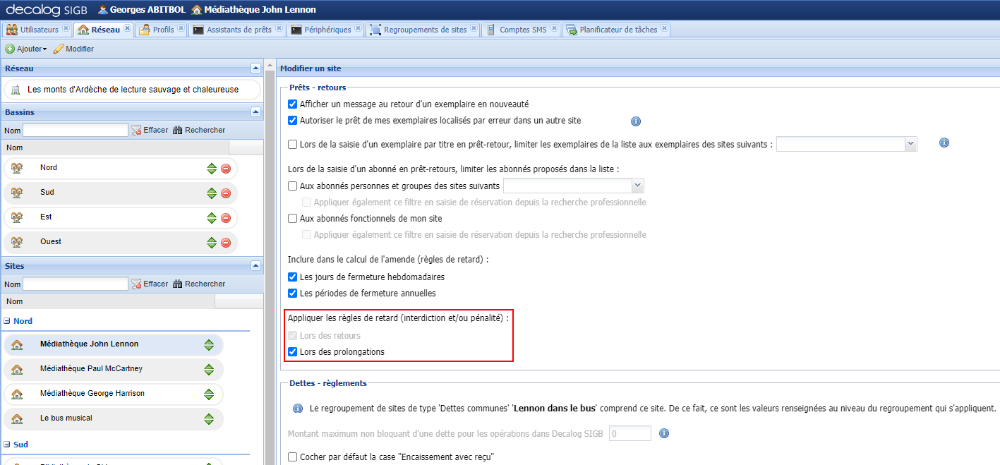Viewport: 1000px width, 465px height.
Task: Click Effacer icon in Sites panel
Action: (x=137, y=284)
